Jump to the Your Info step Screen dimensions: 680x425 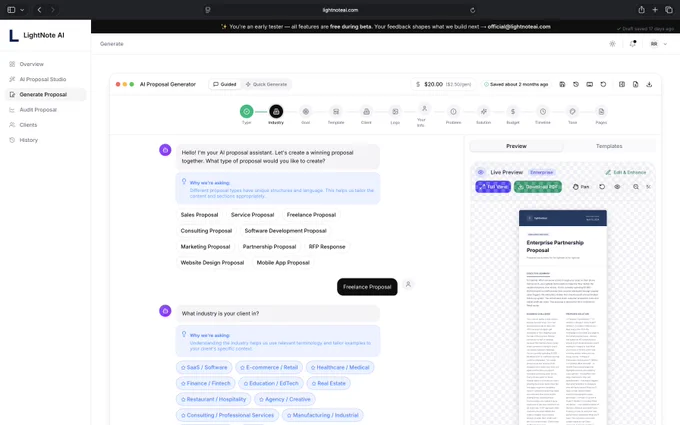click(425, 108)
